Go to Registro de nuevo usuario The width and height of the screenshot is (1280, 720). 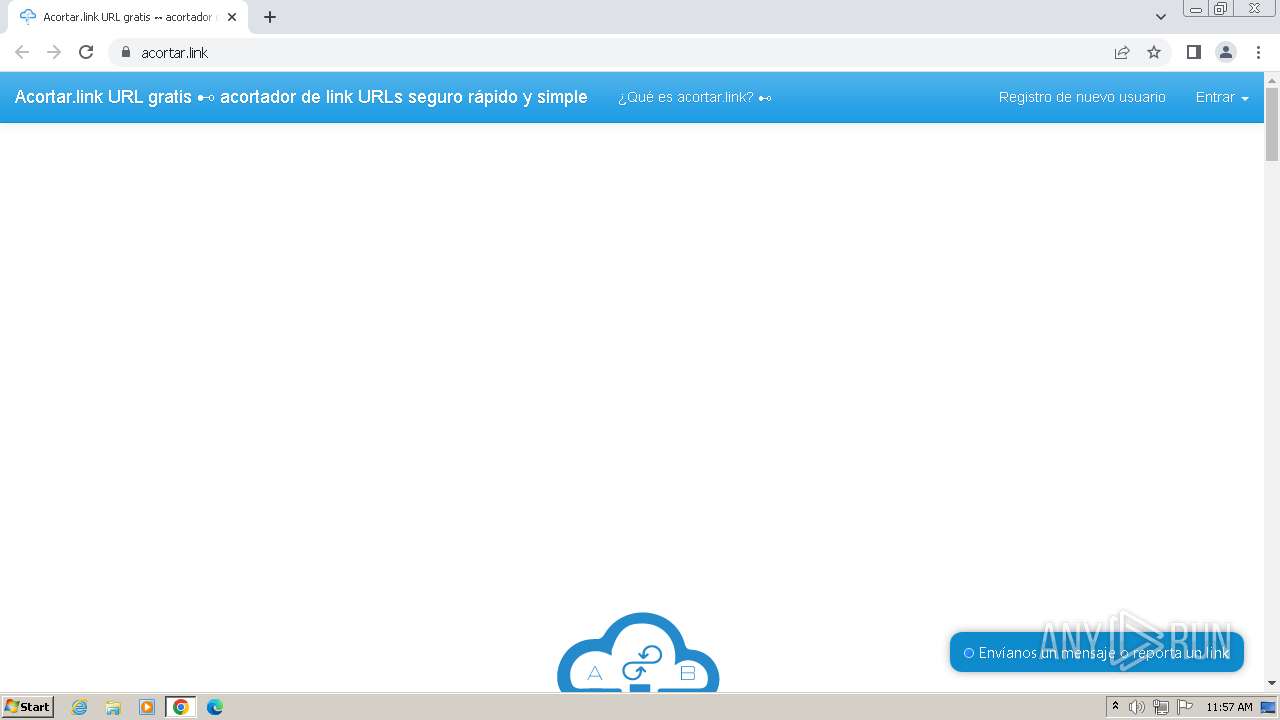pyautogui.click(x=1082, y=97)
